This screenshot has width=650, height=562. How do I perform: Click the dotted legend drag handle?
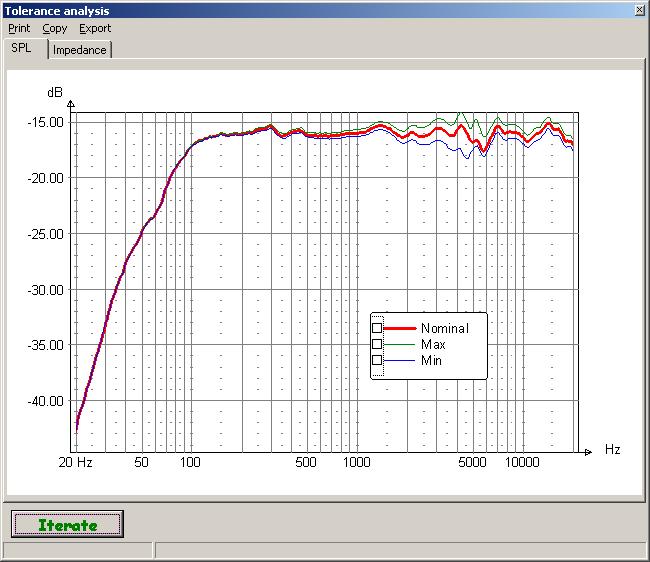[378, 346]
